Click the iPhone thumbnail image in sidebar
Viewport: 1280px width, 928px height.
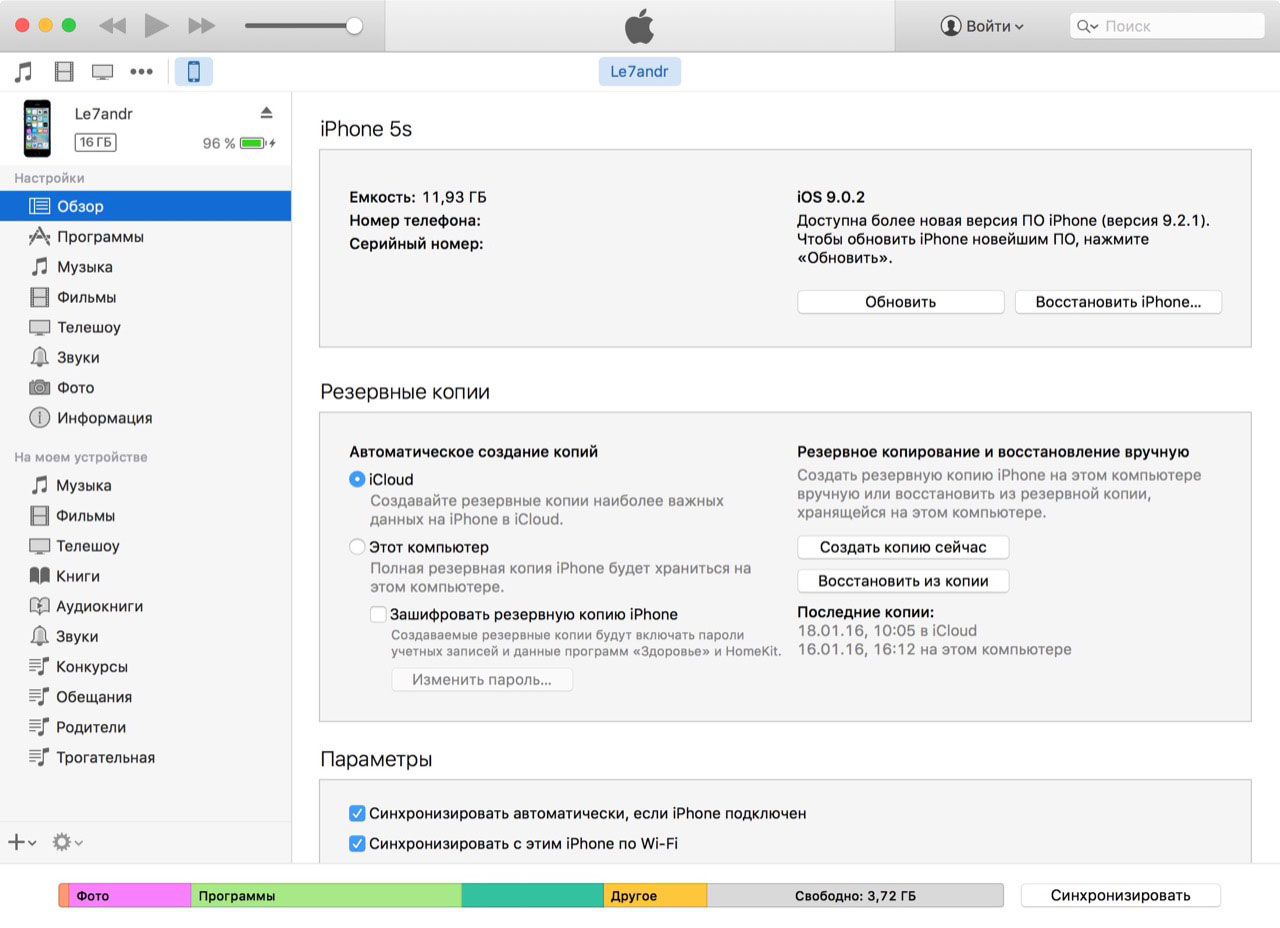pyautogui.click(x=38, y=128)
